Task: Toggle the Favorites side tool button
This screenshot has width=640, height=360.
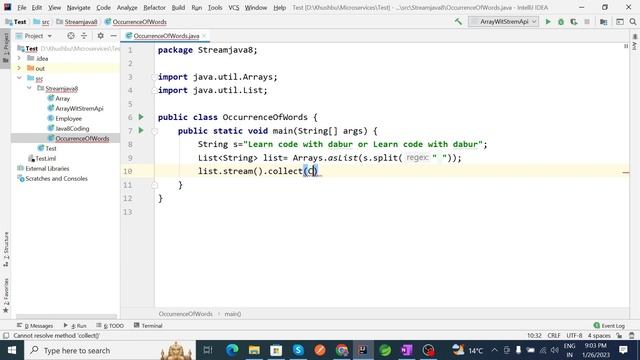Action: [x=6, y=296]
